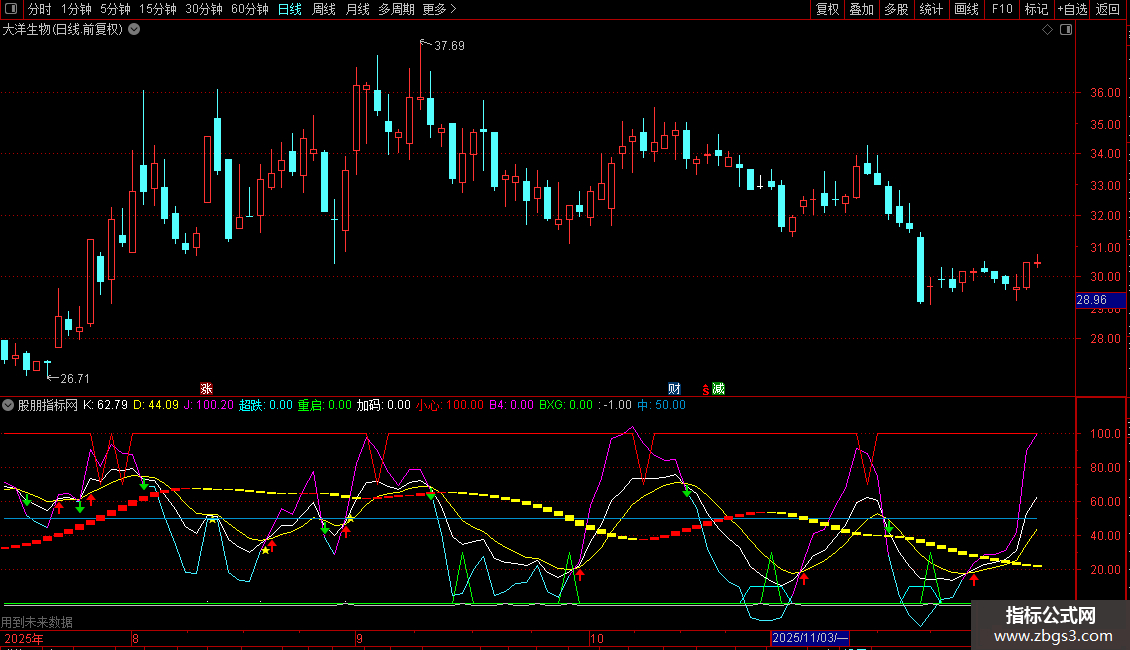This screenshot has width=1130, height=650.
Task: Open F10 company info
Action: tap(1002, 10)
